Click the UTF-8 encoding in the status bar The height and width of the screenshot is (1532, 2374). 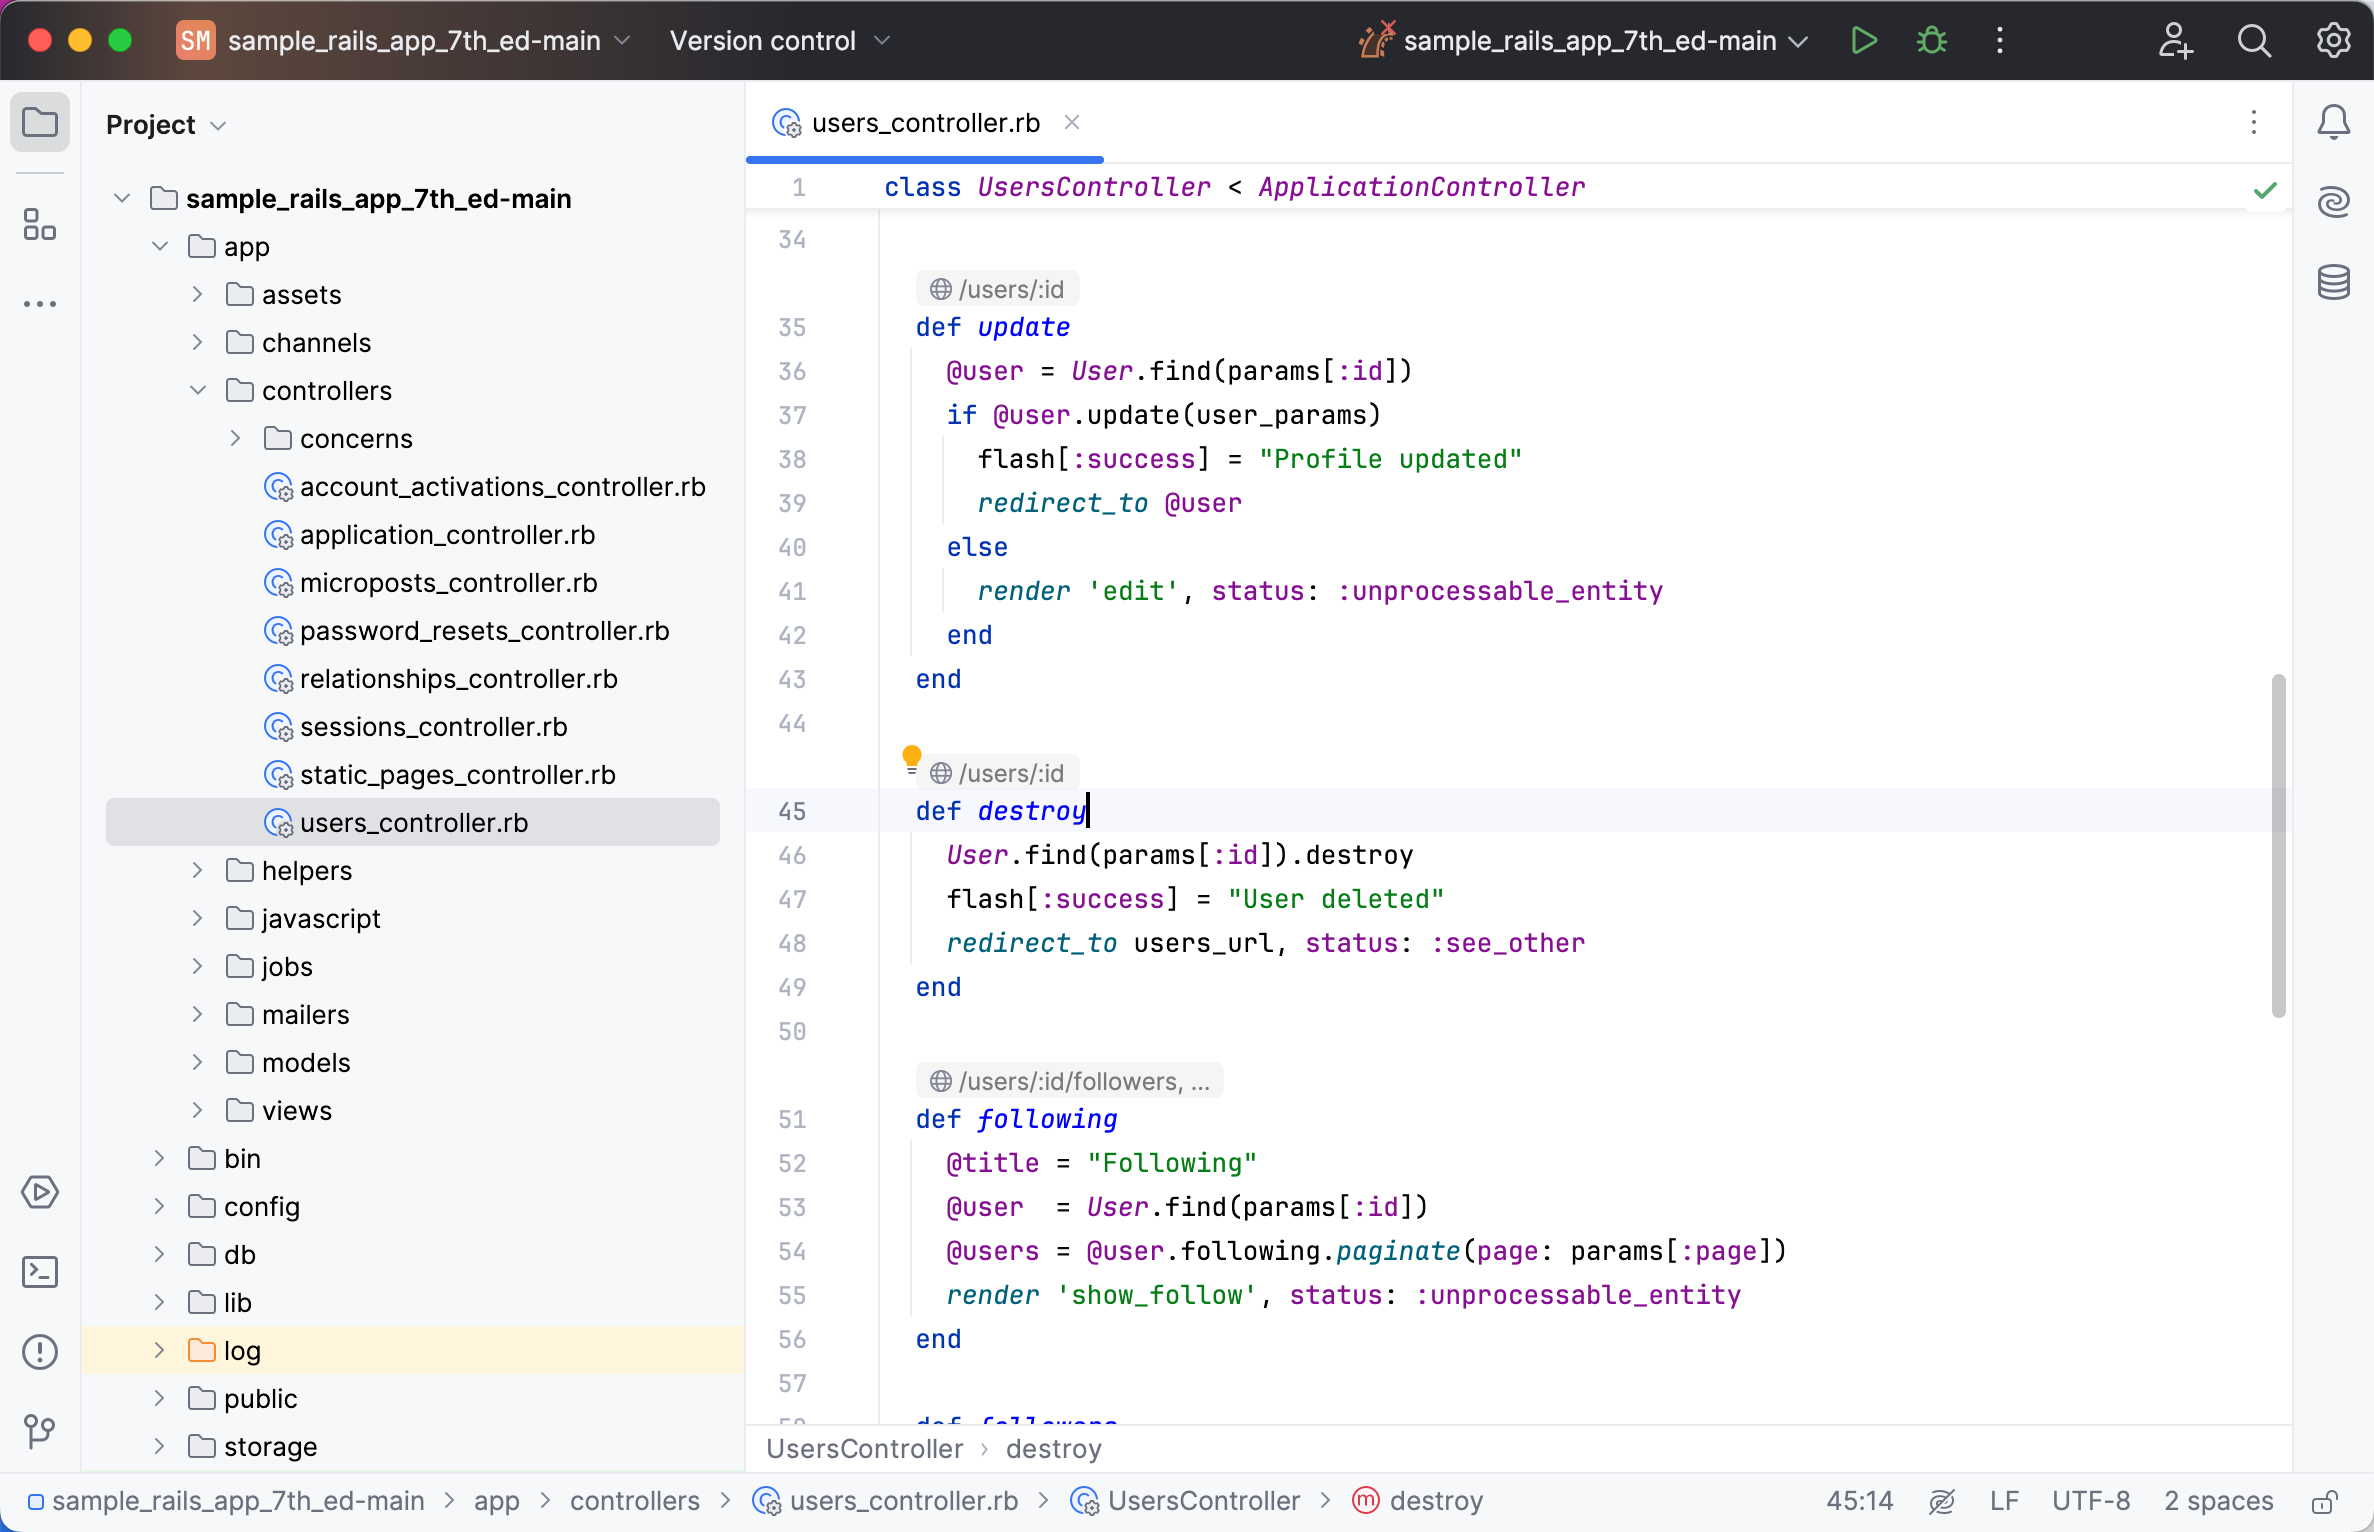(x=2090, y=1501)
